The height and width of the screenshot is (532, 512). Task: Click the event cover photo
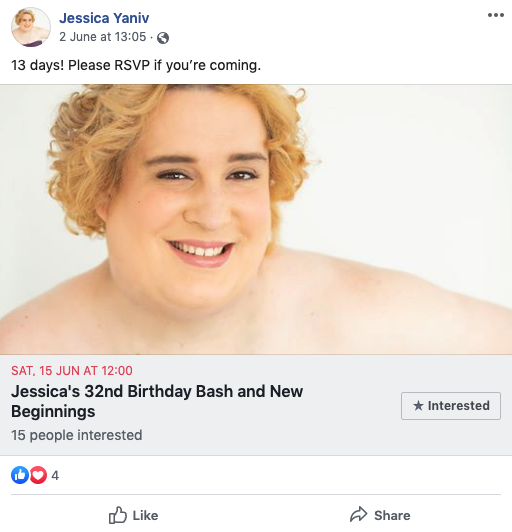pyautogui.click(x=256, y=219)
